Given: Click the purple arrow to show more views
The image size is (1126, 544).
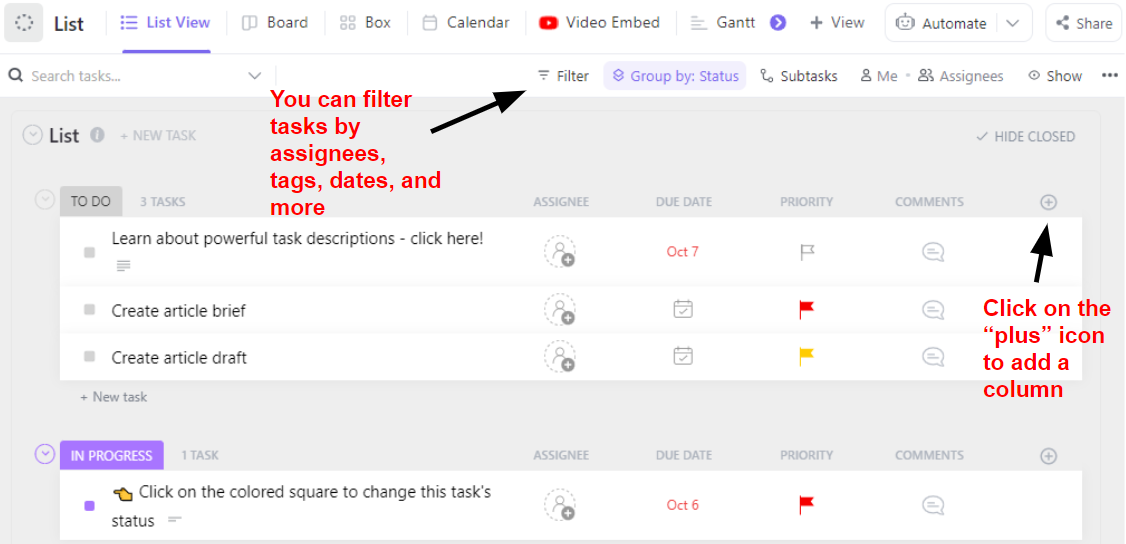Looking at the screenshot, I should (778, 23).
